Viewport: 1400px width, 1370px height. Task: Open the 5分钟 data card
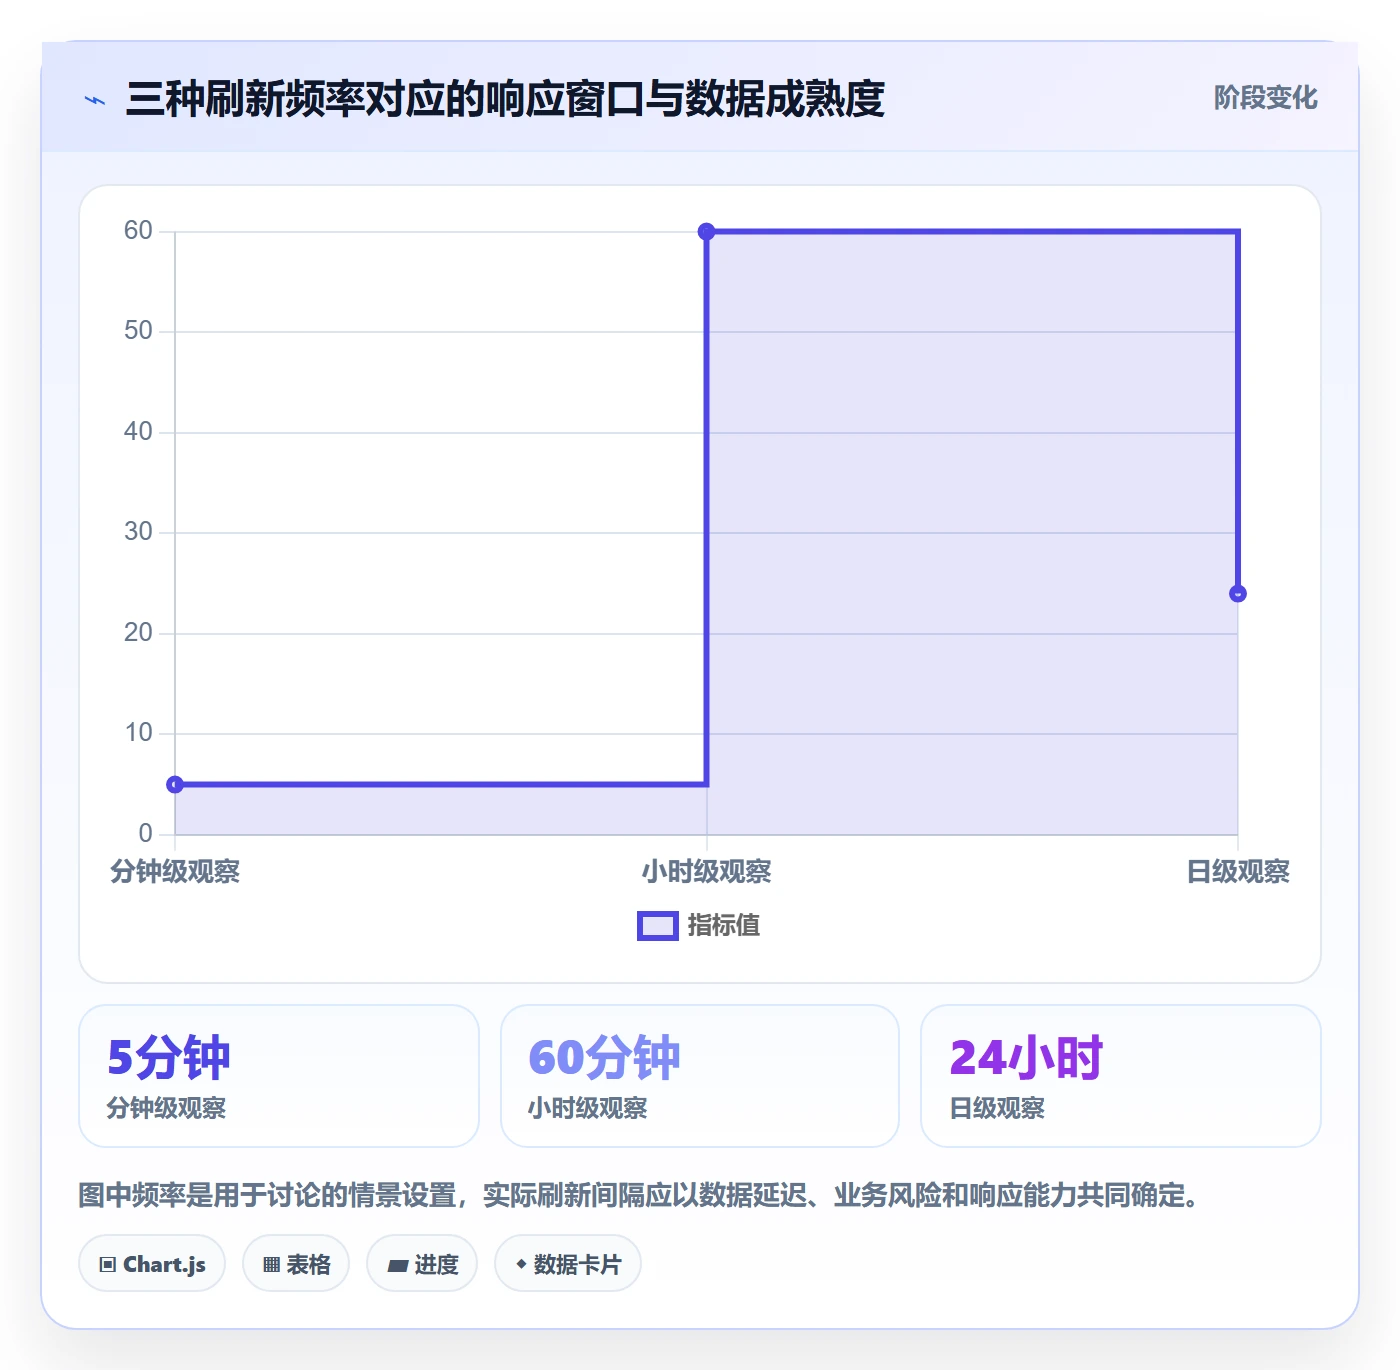pos(279,1076)
